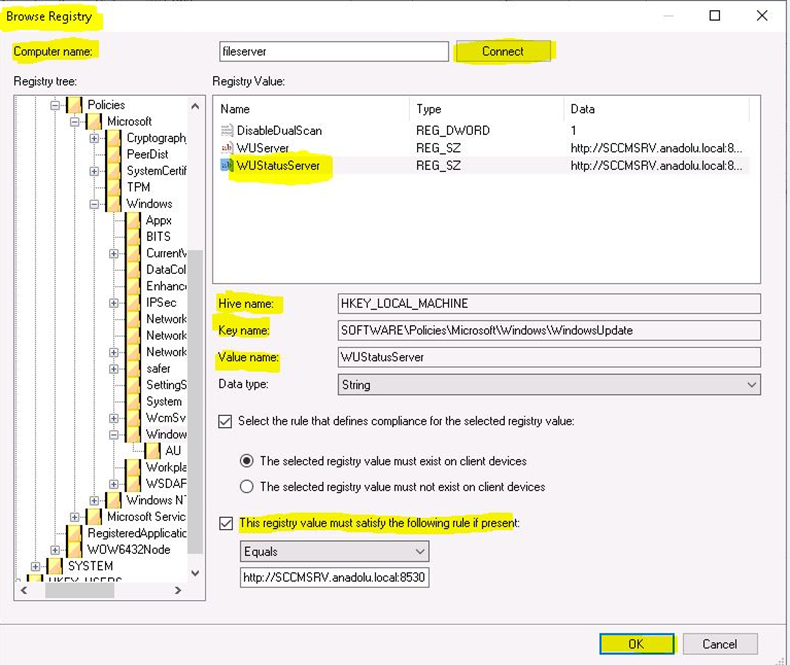790x665 pixels.
Task: Toggle 'Select the rule that defines compliance' checkbox
Action: (225, 421)
